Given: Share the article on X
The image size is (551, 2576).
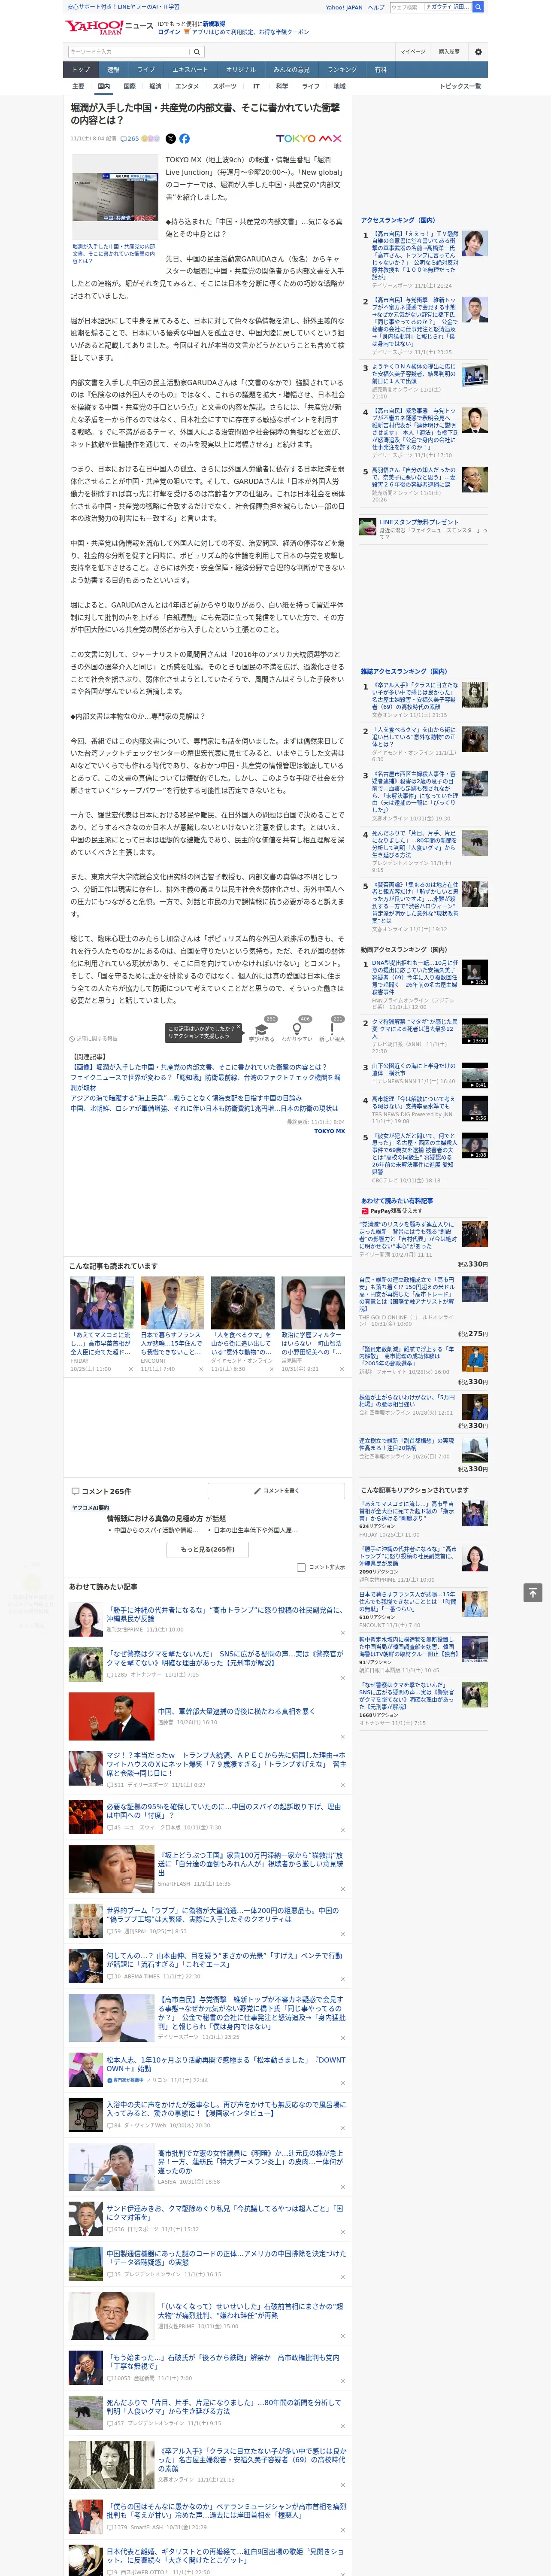Looking at the screenshot, I should coord(170,139).
